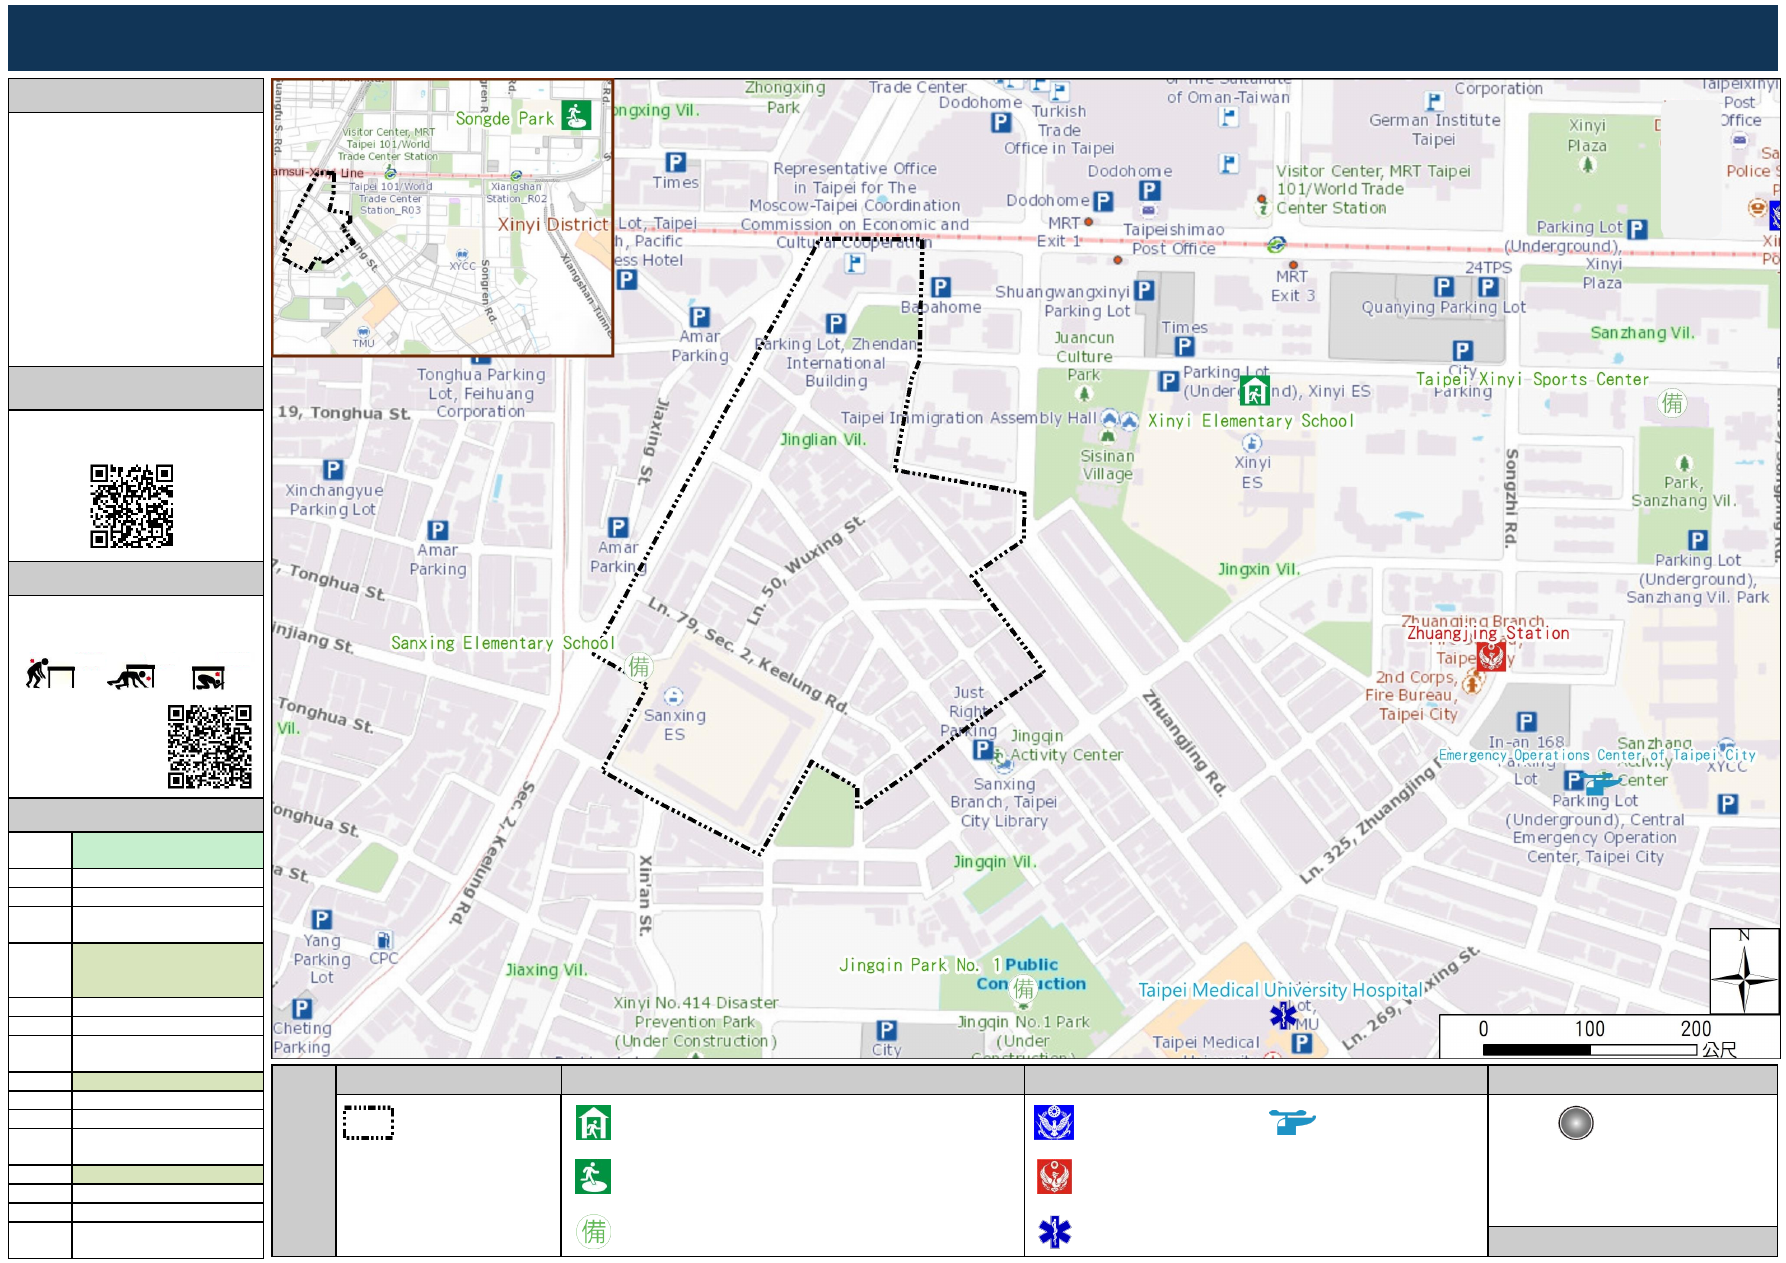This screenshot has width=1786, height=1263.
Task: Click the lower QR code near pictograms
Action: click(x=209, y=746)
